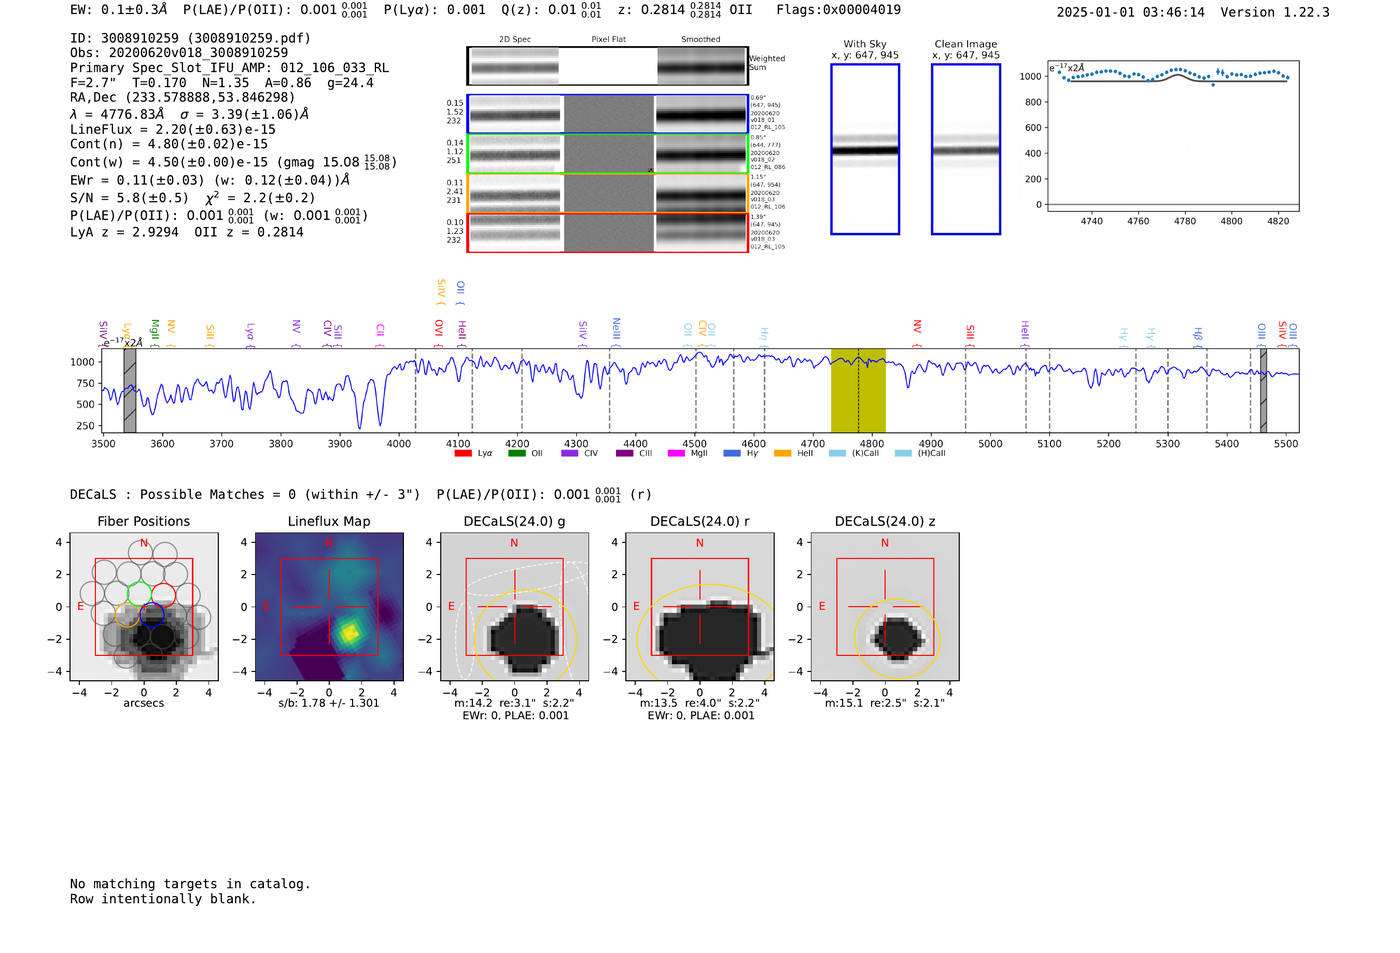
Task: Click the magenta CII line label
Action: [x=380, y=336]
